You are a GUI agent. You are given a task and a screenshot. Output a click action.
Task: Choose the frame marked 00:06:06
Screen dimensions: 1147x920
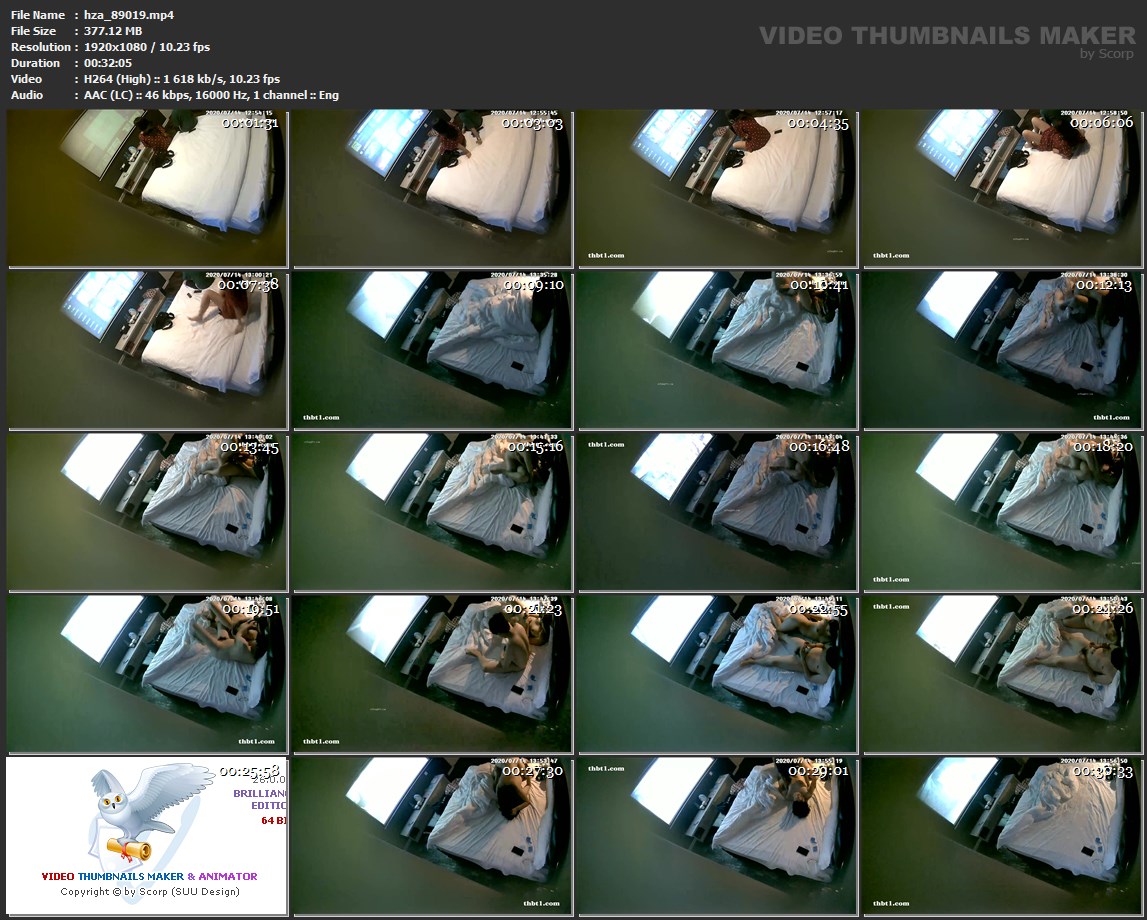pos(1003,188)
